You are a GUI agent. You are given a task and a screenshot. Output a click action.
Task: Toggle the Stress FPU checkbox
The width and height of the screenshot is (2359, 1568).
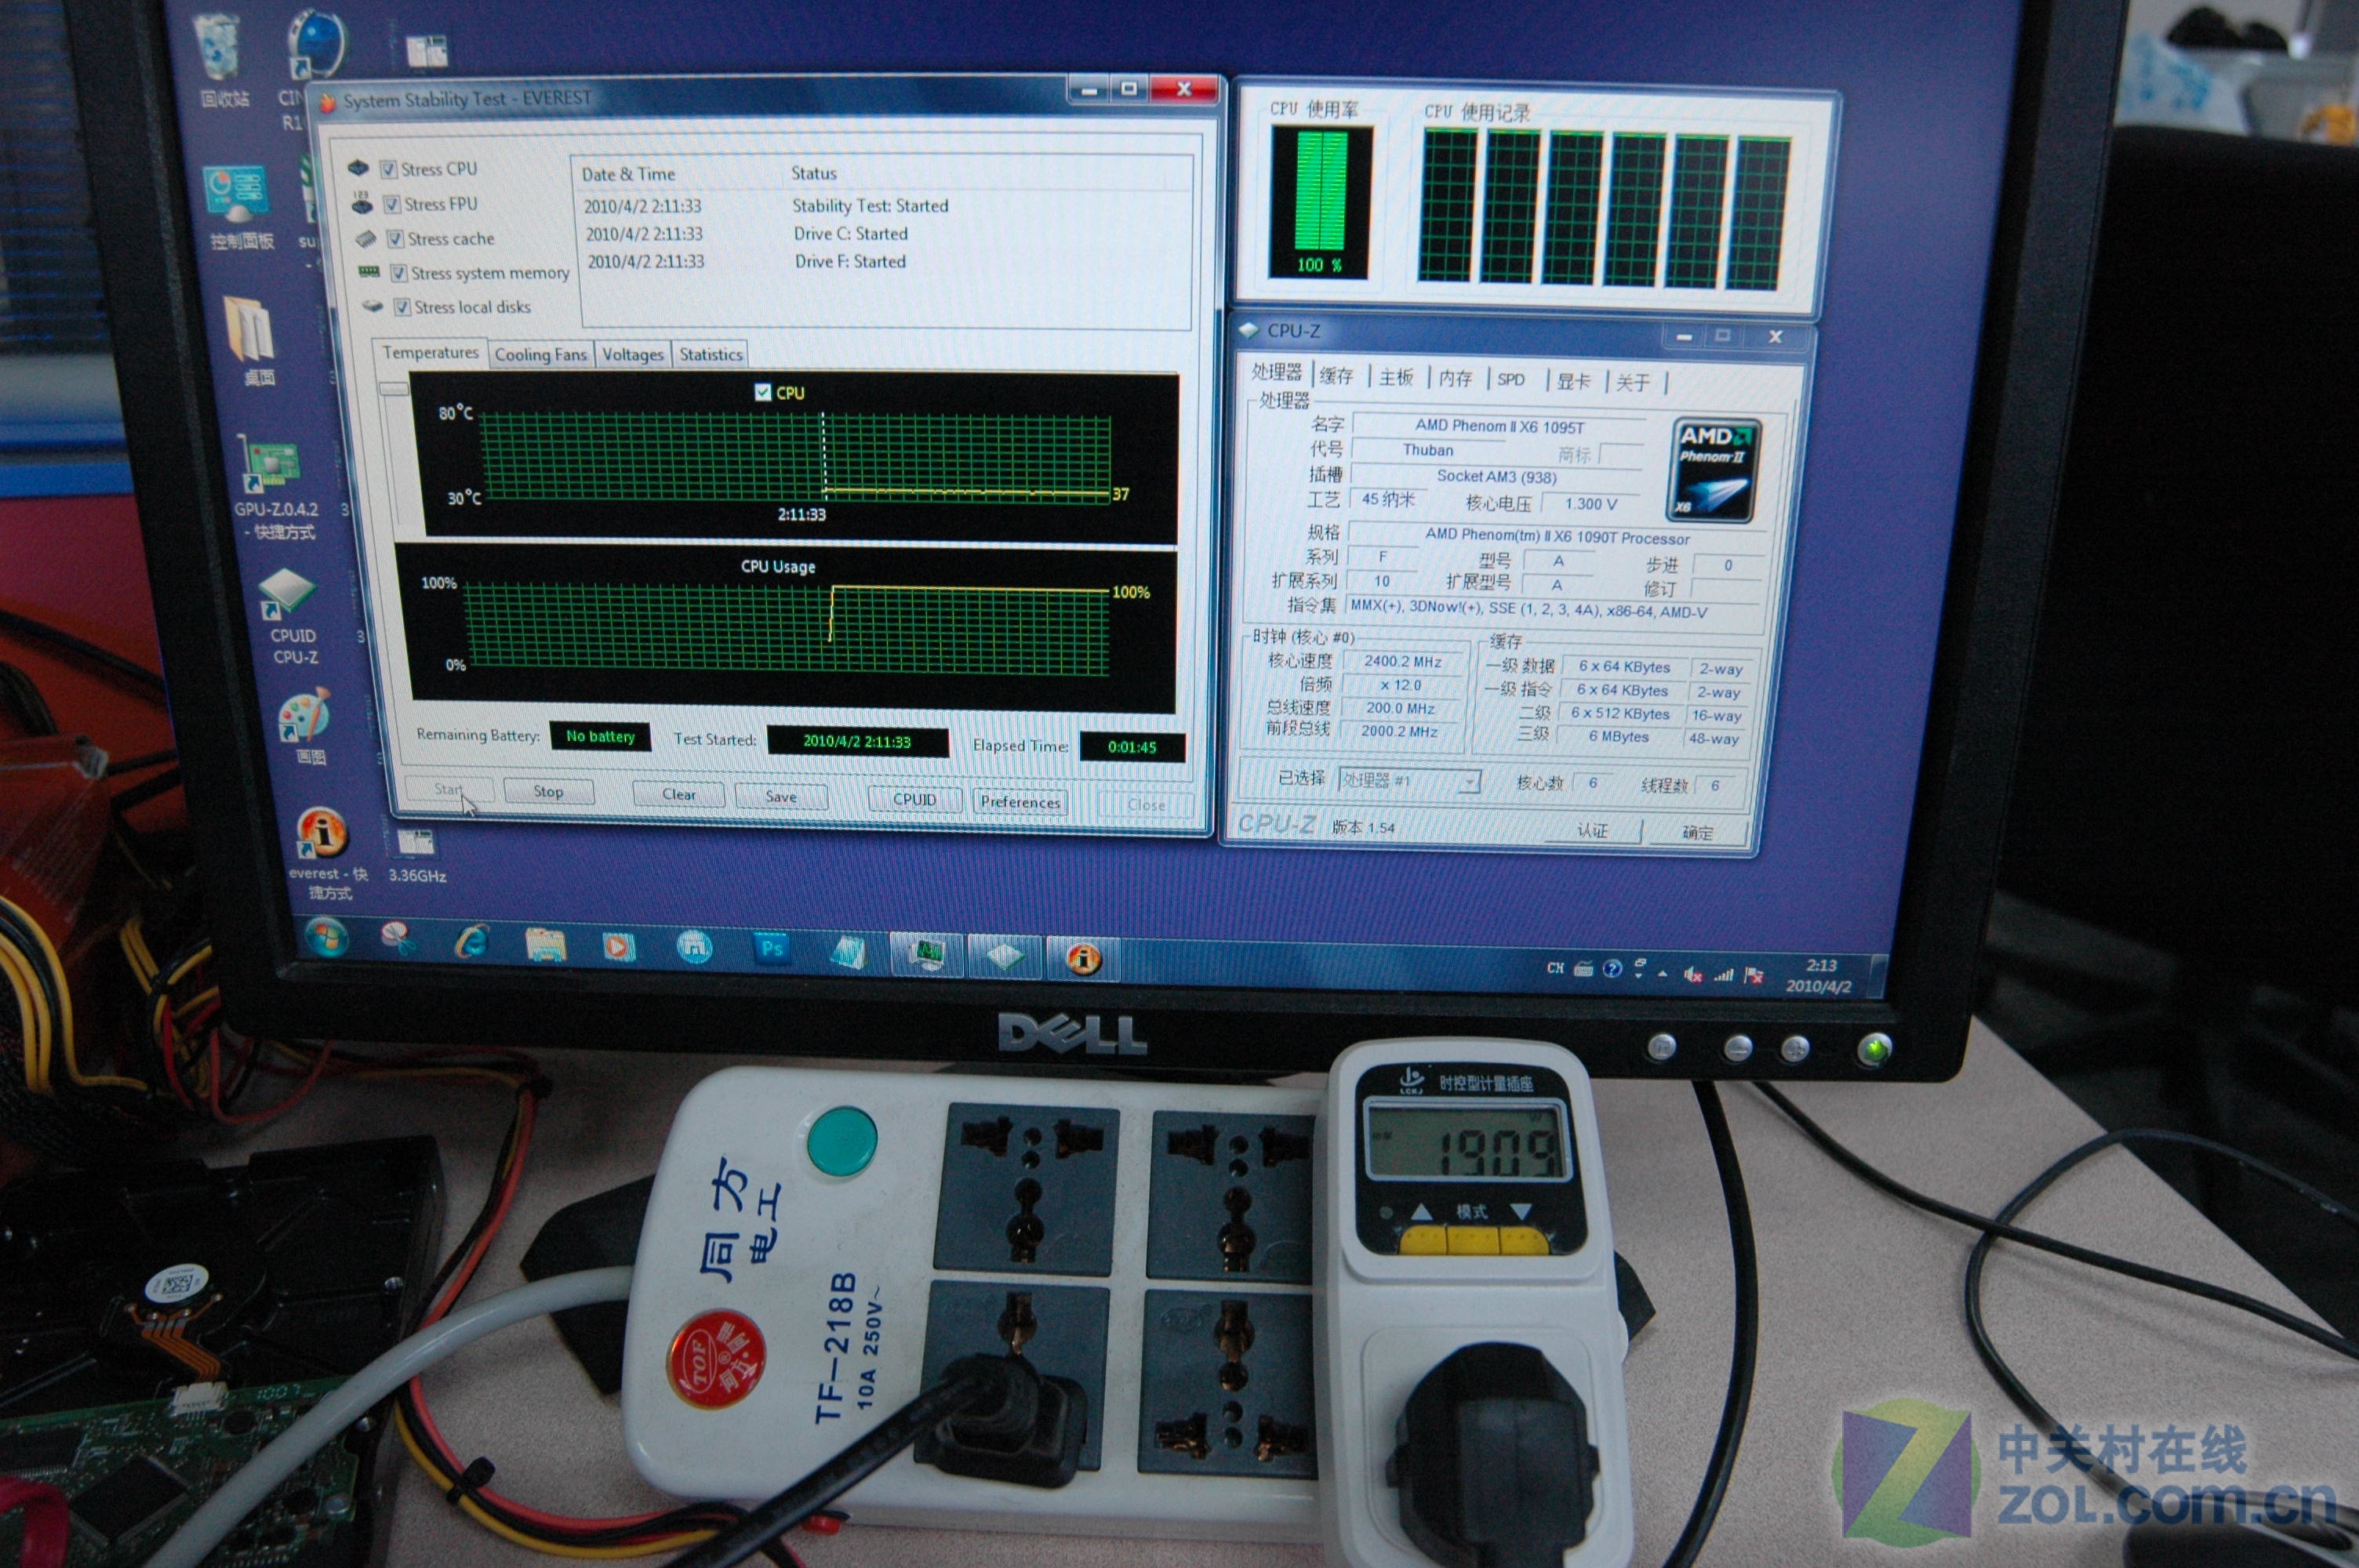(392, 204)
